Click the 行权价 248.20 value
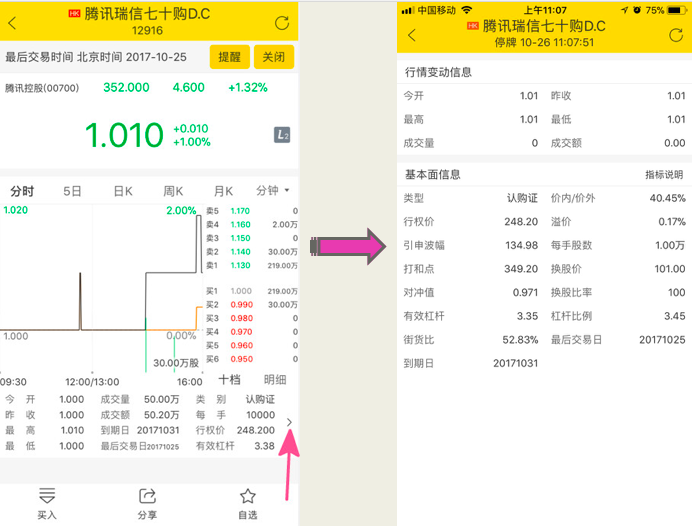 tap(521, 222)
